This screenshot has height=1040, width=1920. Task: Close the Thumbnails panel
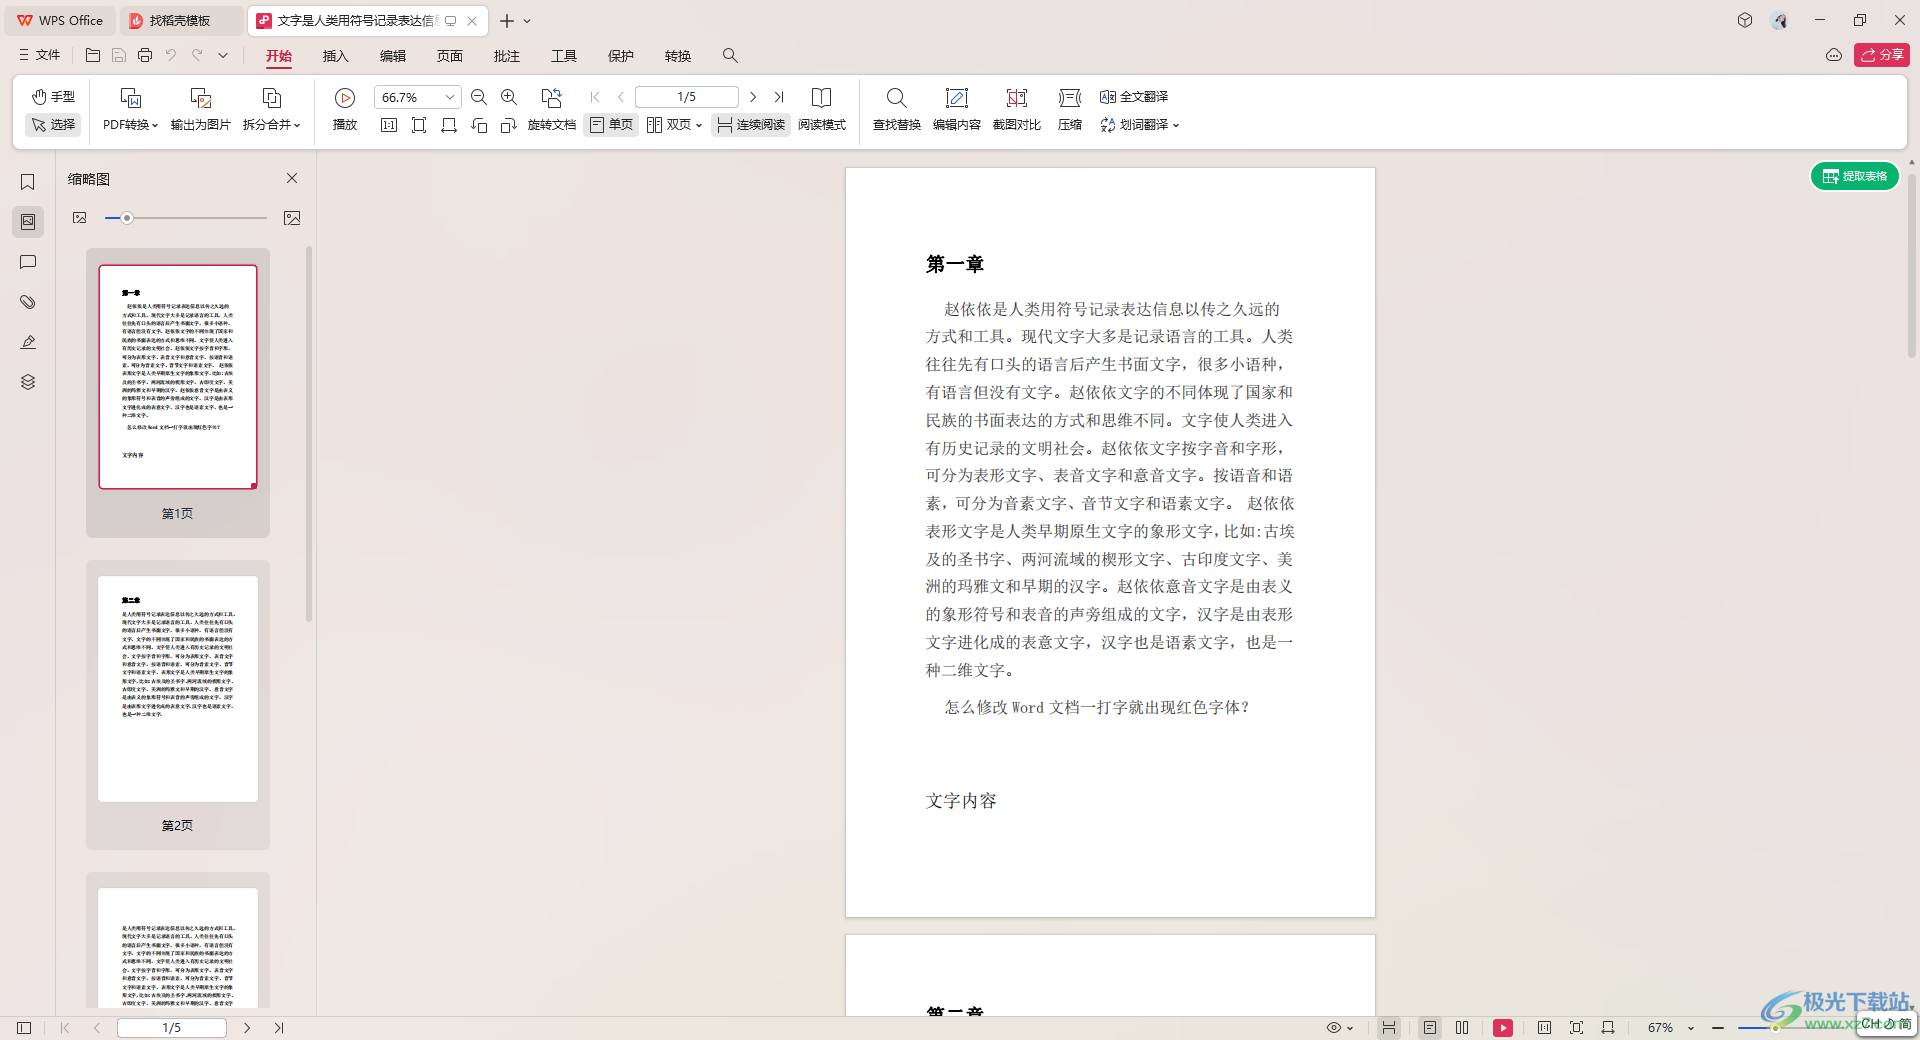pos(292,178)
